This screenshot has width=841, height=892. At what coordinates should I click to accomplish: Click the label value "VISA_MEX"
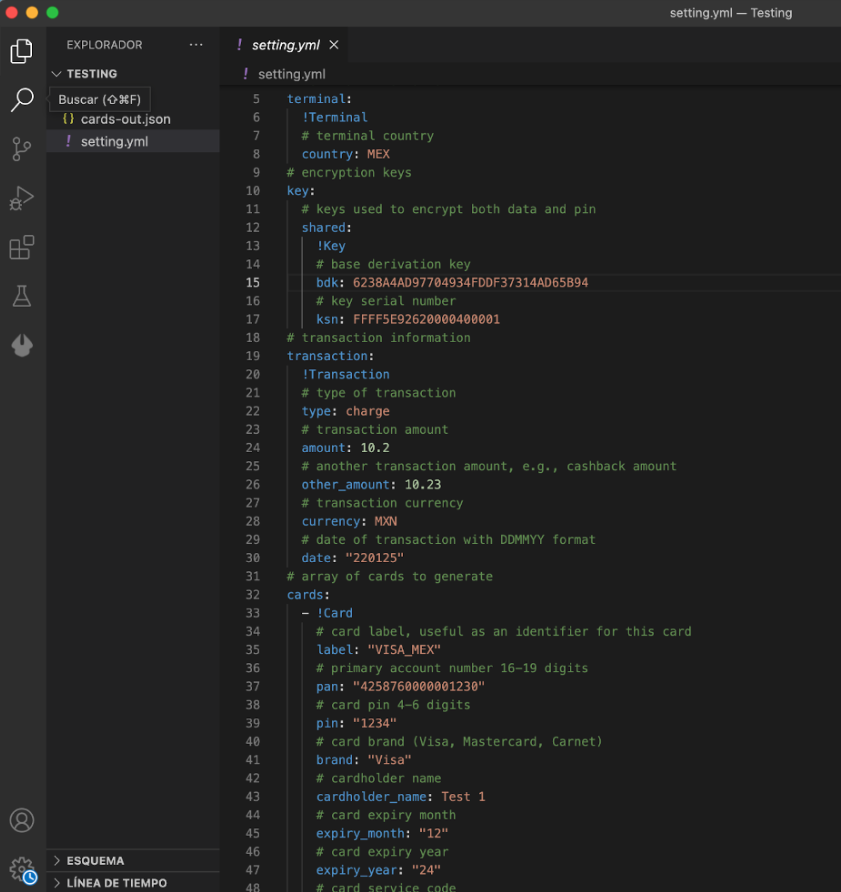404,650
